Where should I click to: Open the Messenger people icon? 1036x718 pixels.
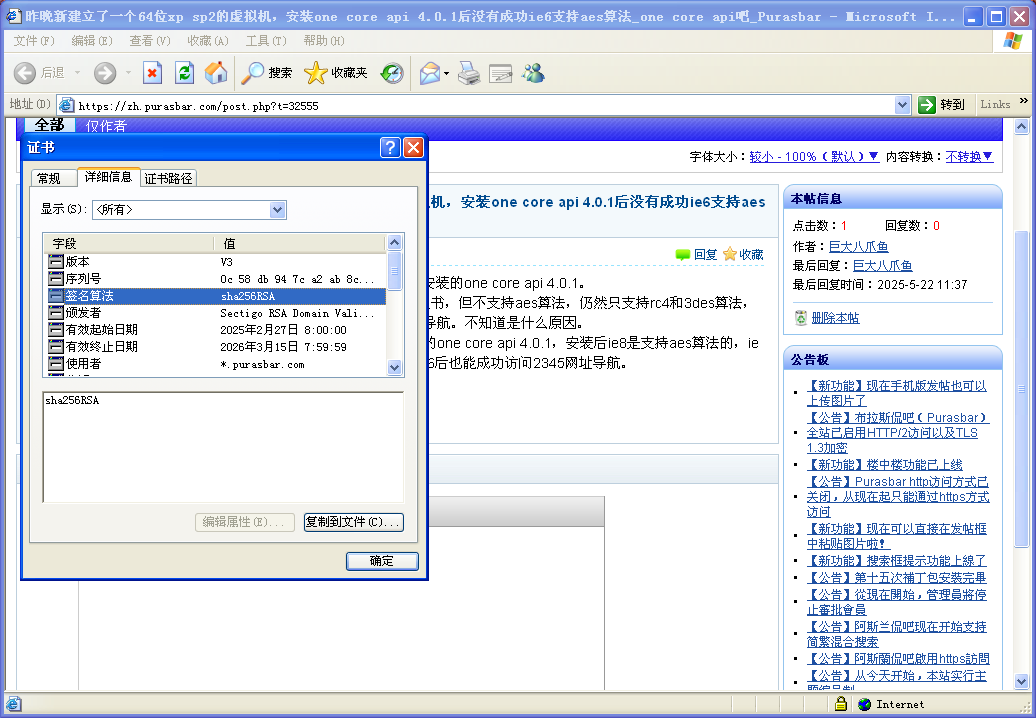point(533,73)
